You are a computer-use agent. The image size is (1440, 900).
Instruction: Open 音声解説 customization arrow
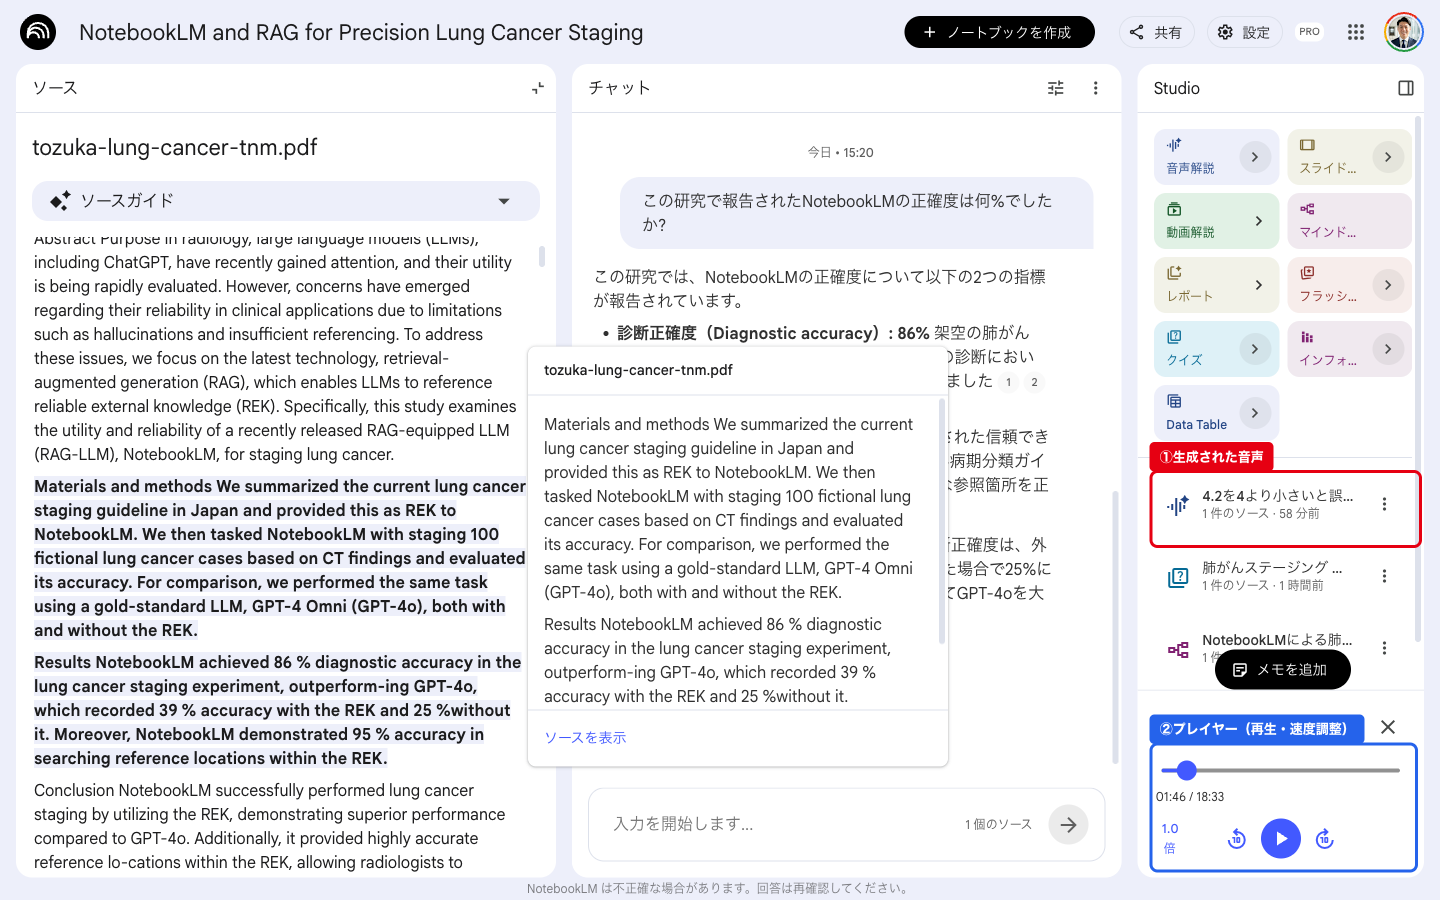[1255, 157]
